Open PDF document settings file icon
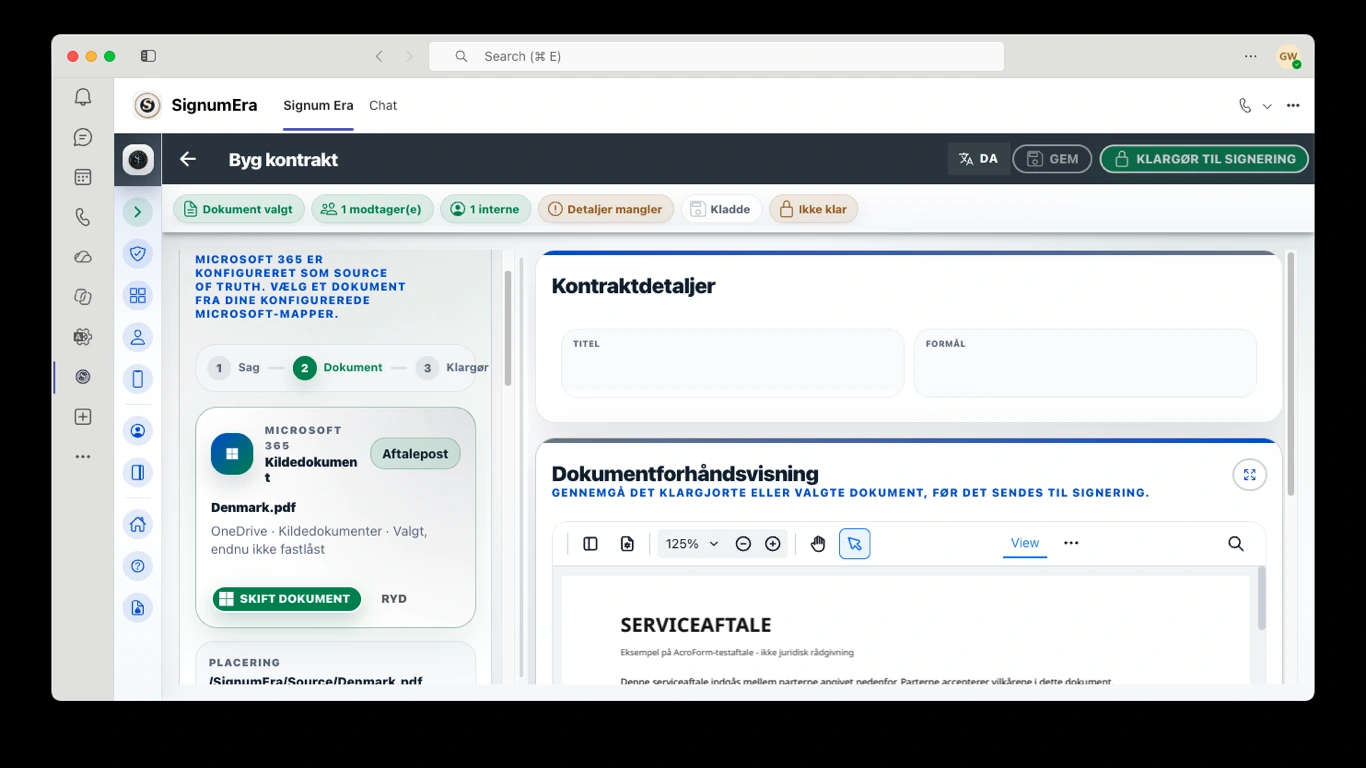The height and width of the screenshot is (768, 1366). (x=627, y=544)
